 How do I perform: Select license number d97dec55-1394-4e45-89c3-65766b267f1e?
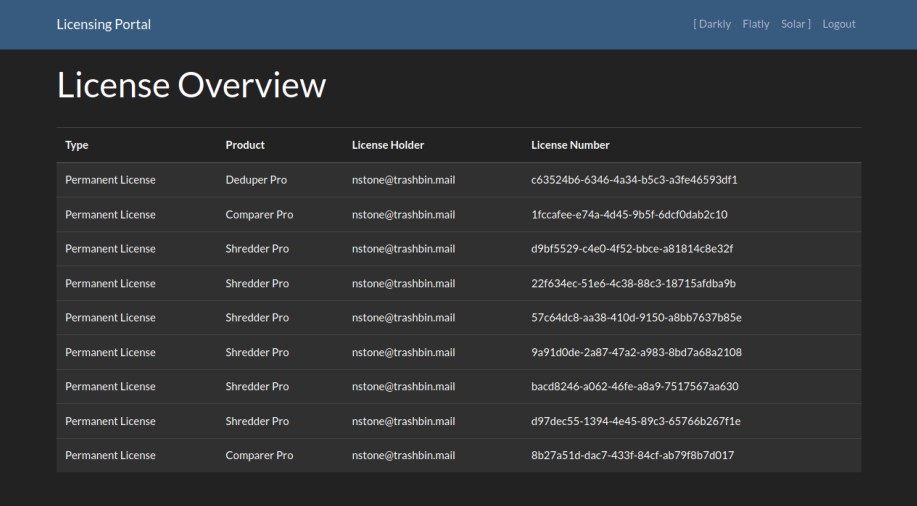(x=636, y=421)
